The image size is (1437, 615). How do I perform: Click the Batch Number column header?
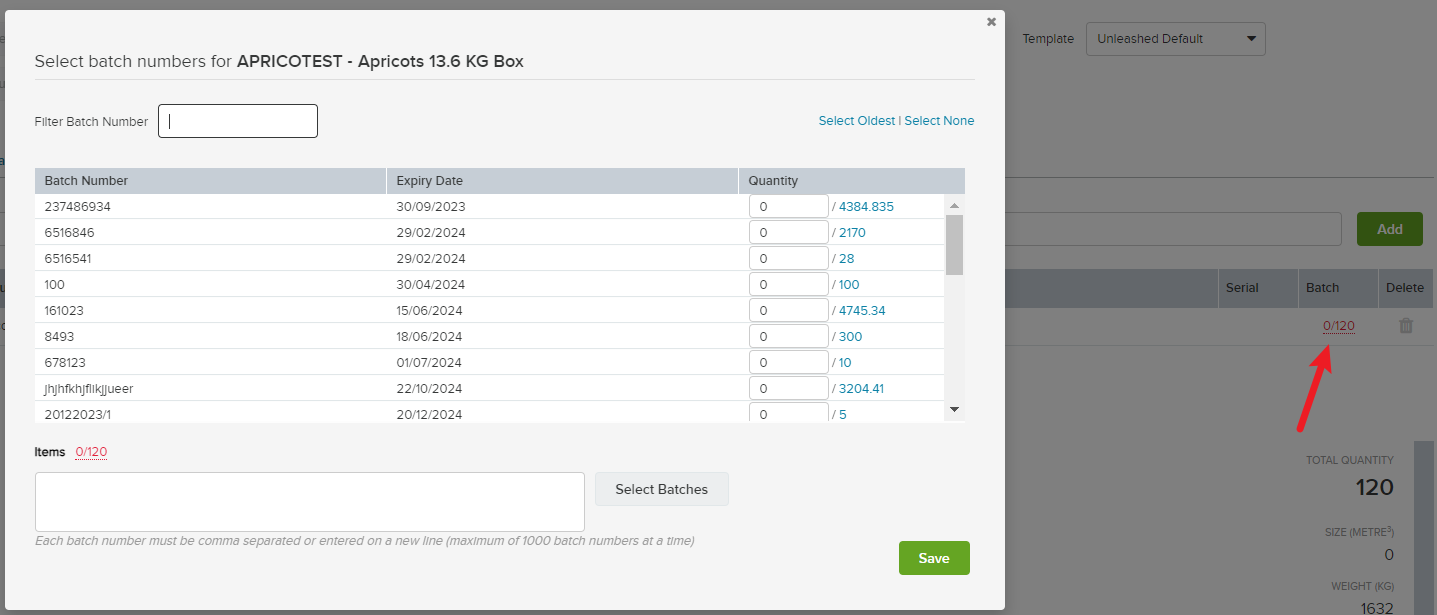click(x=86, y=180)
